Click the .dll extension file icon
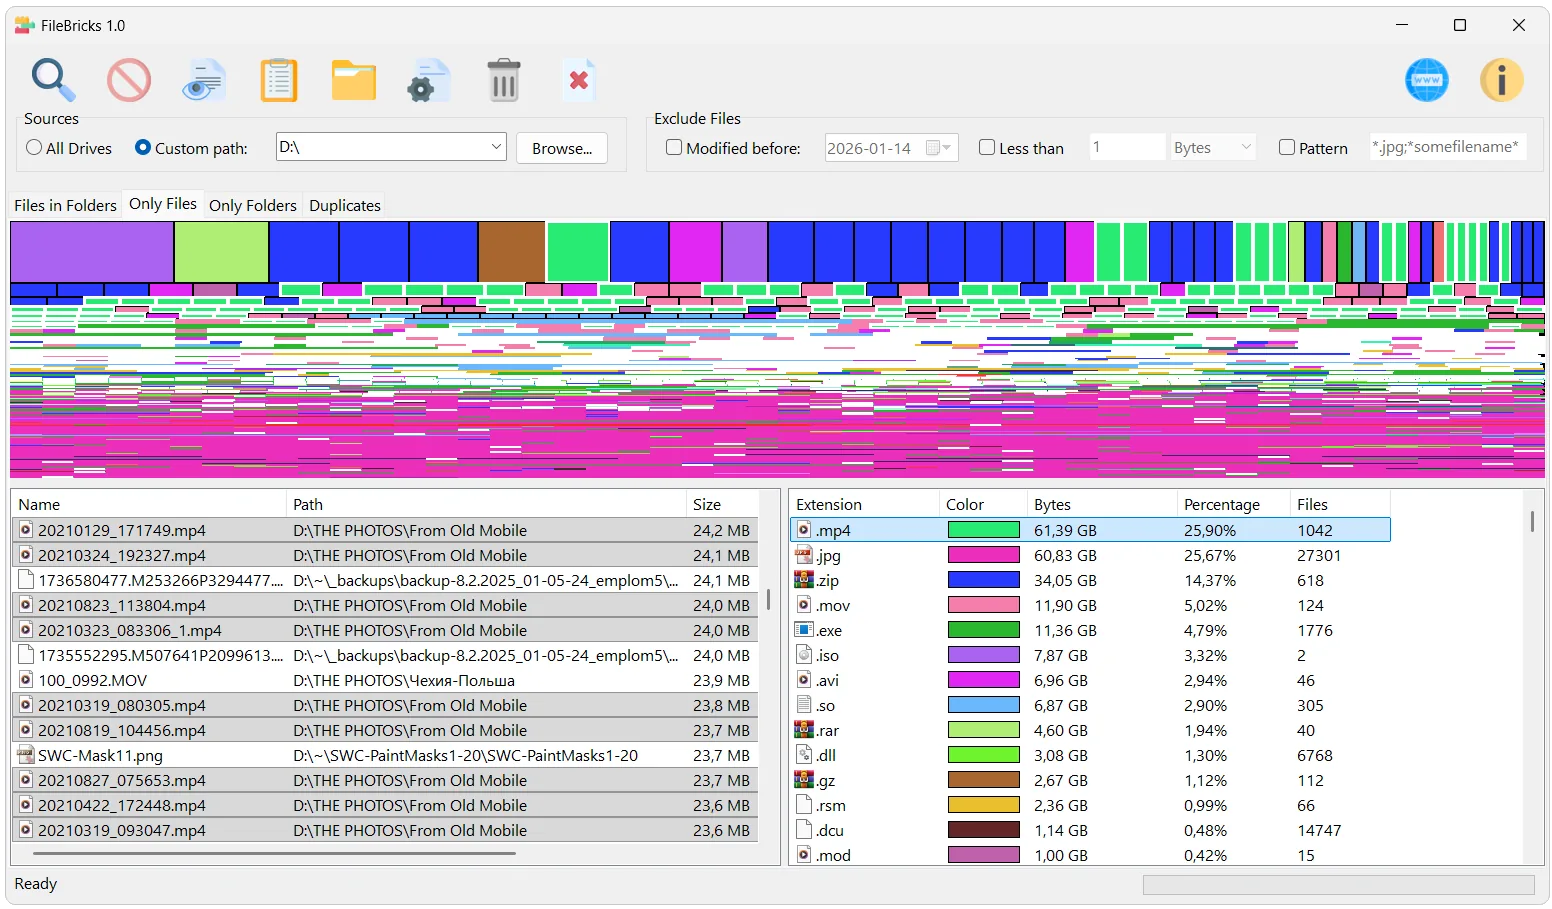Viewport: 1552px width, 909px height. [804, 755]
